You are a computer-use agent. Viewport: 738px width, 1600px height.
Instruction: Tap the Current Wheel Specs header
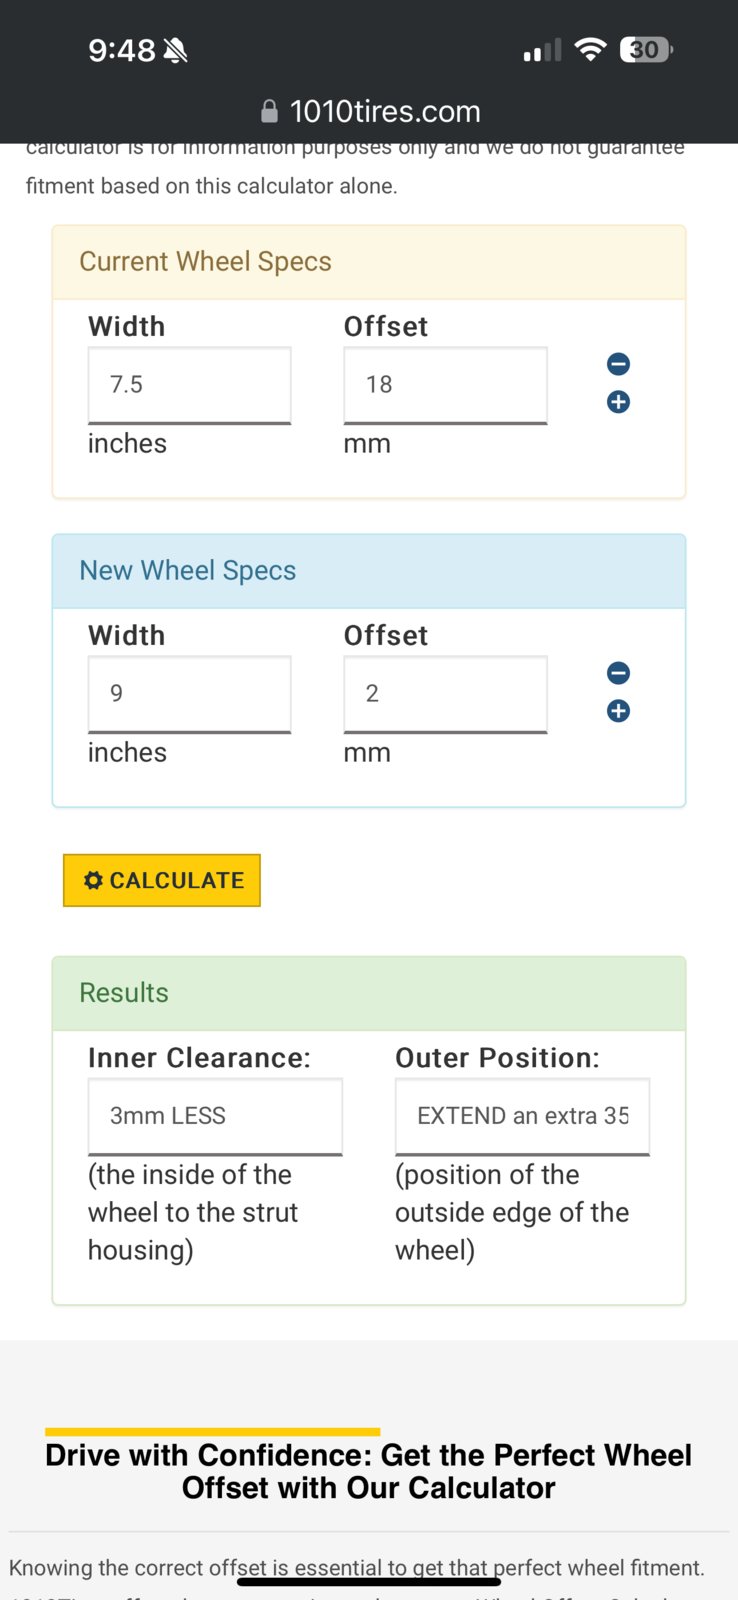coord(369,262)
